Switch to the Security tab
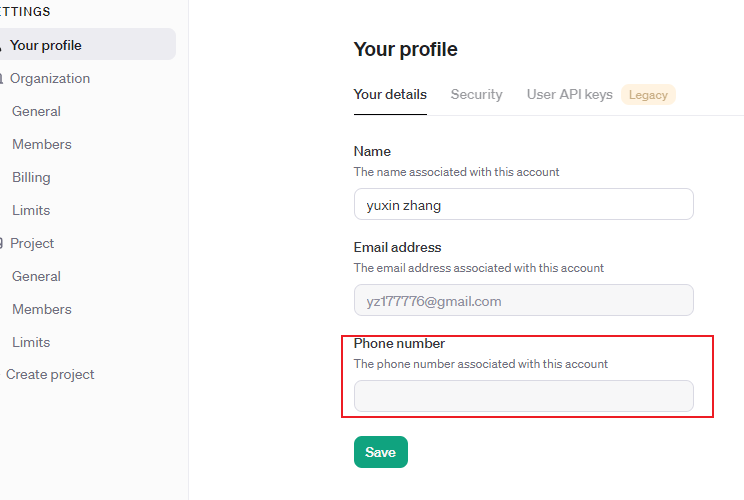 (476, 94)
